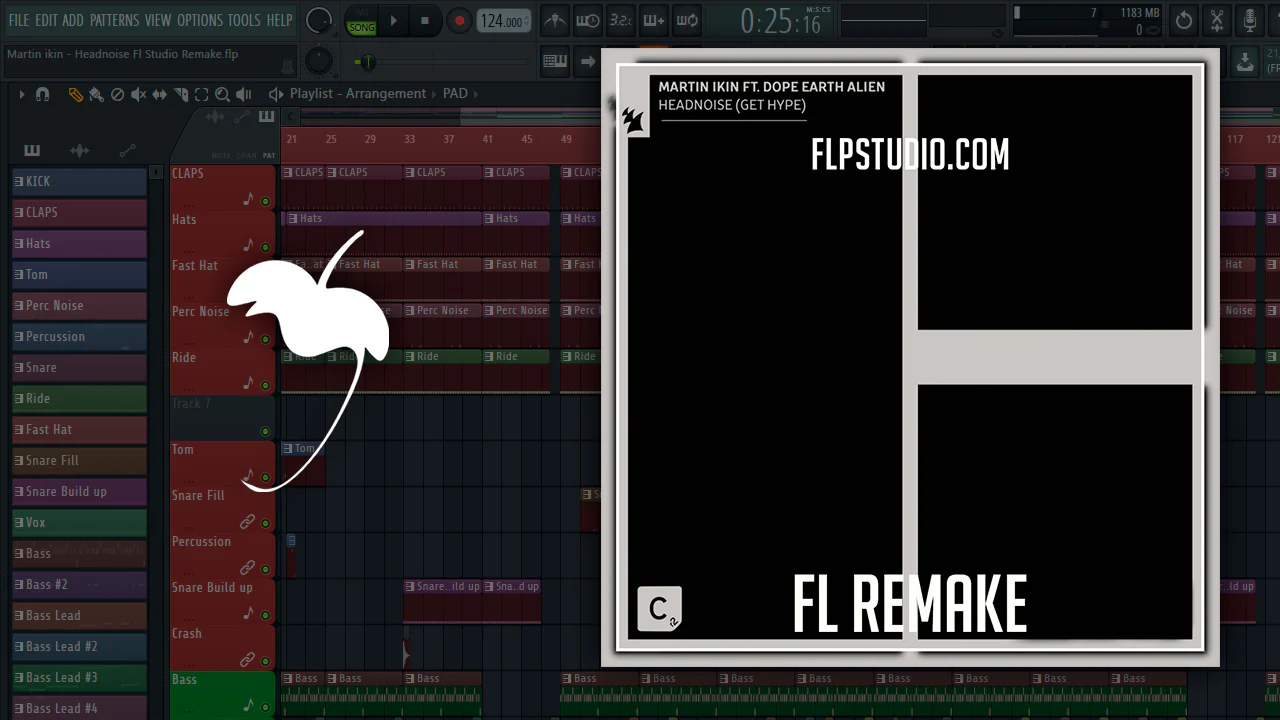The width and height of the screenshot is (1280, 720).
Task: Select the Playback speaker tool
Action: [243, 94]
